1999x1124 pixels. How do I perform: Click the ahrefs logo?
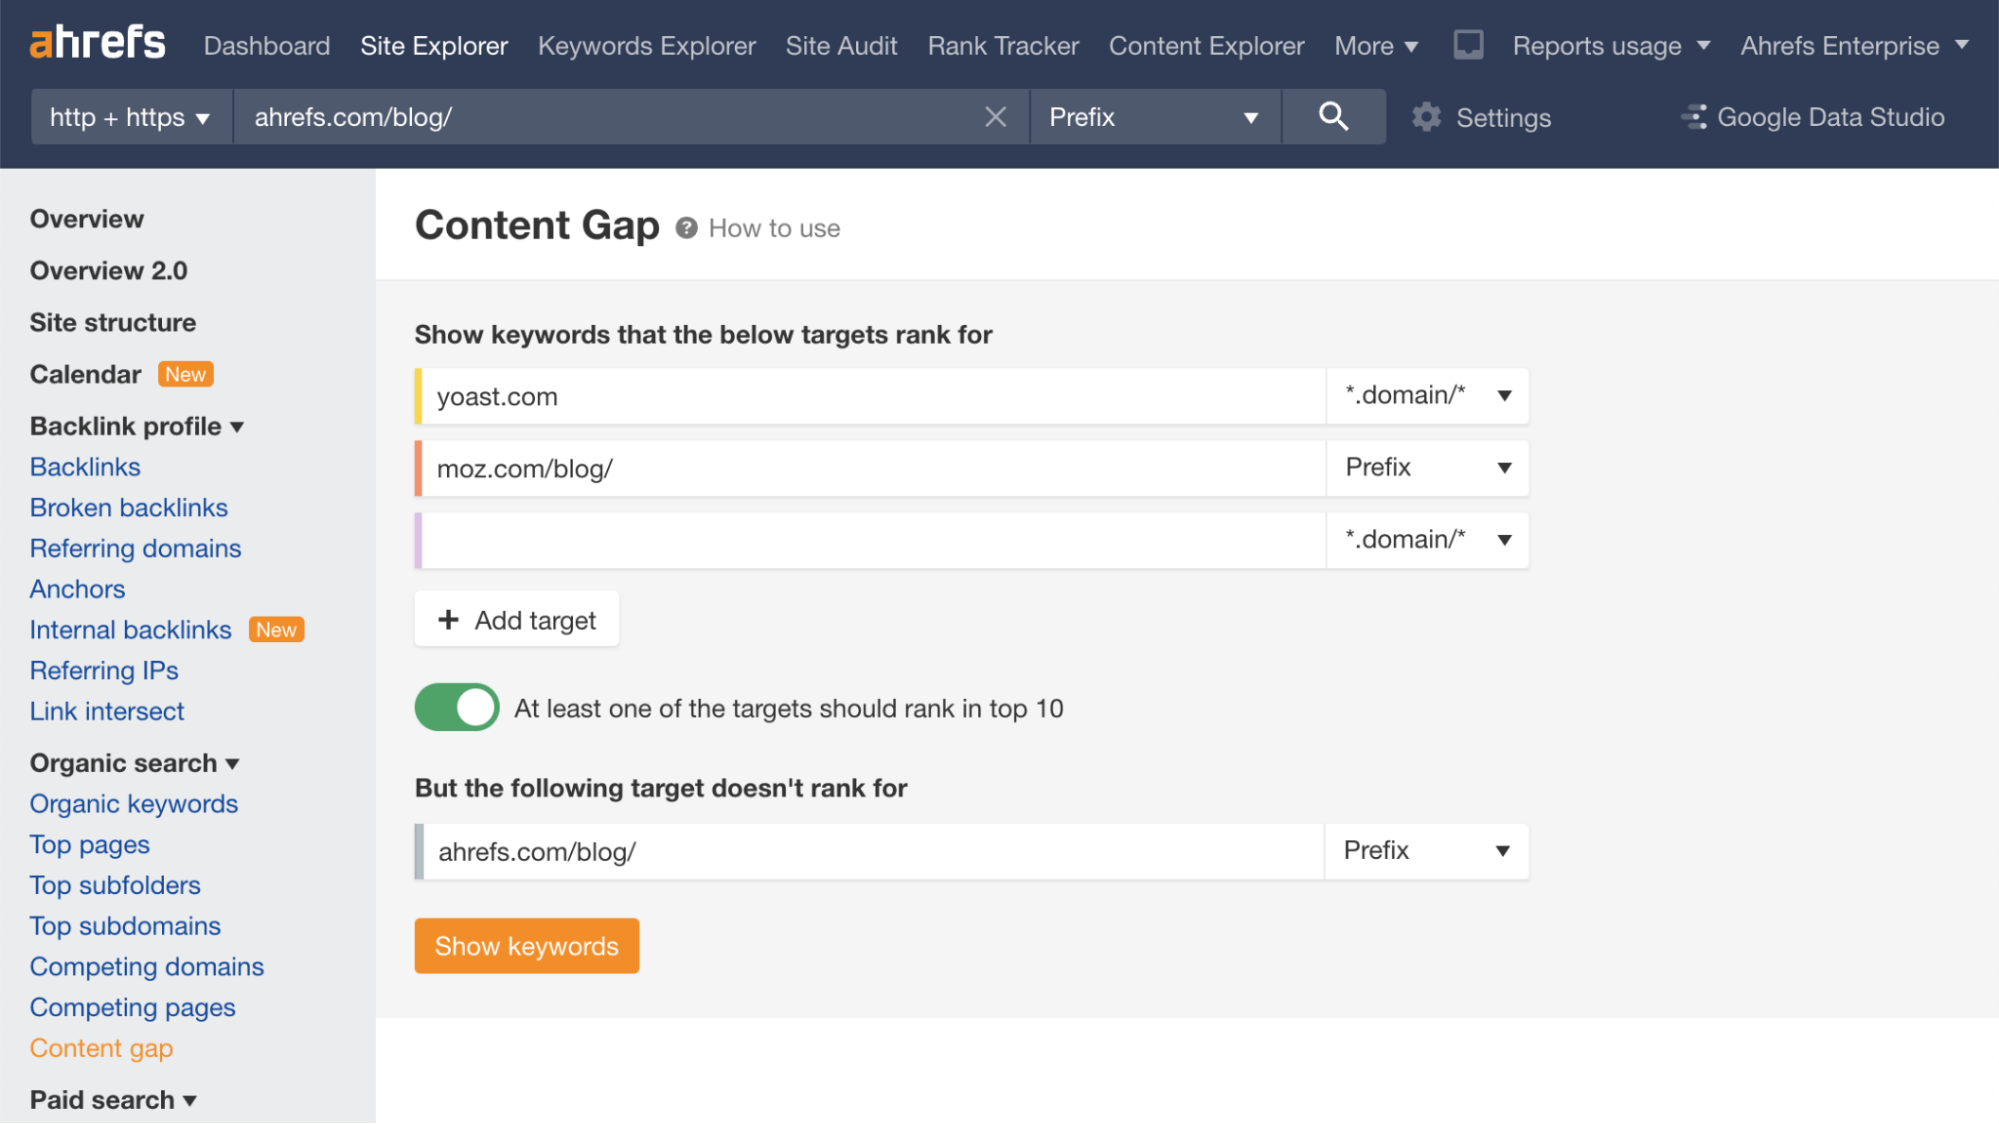point(97,43)
